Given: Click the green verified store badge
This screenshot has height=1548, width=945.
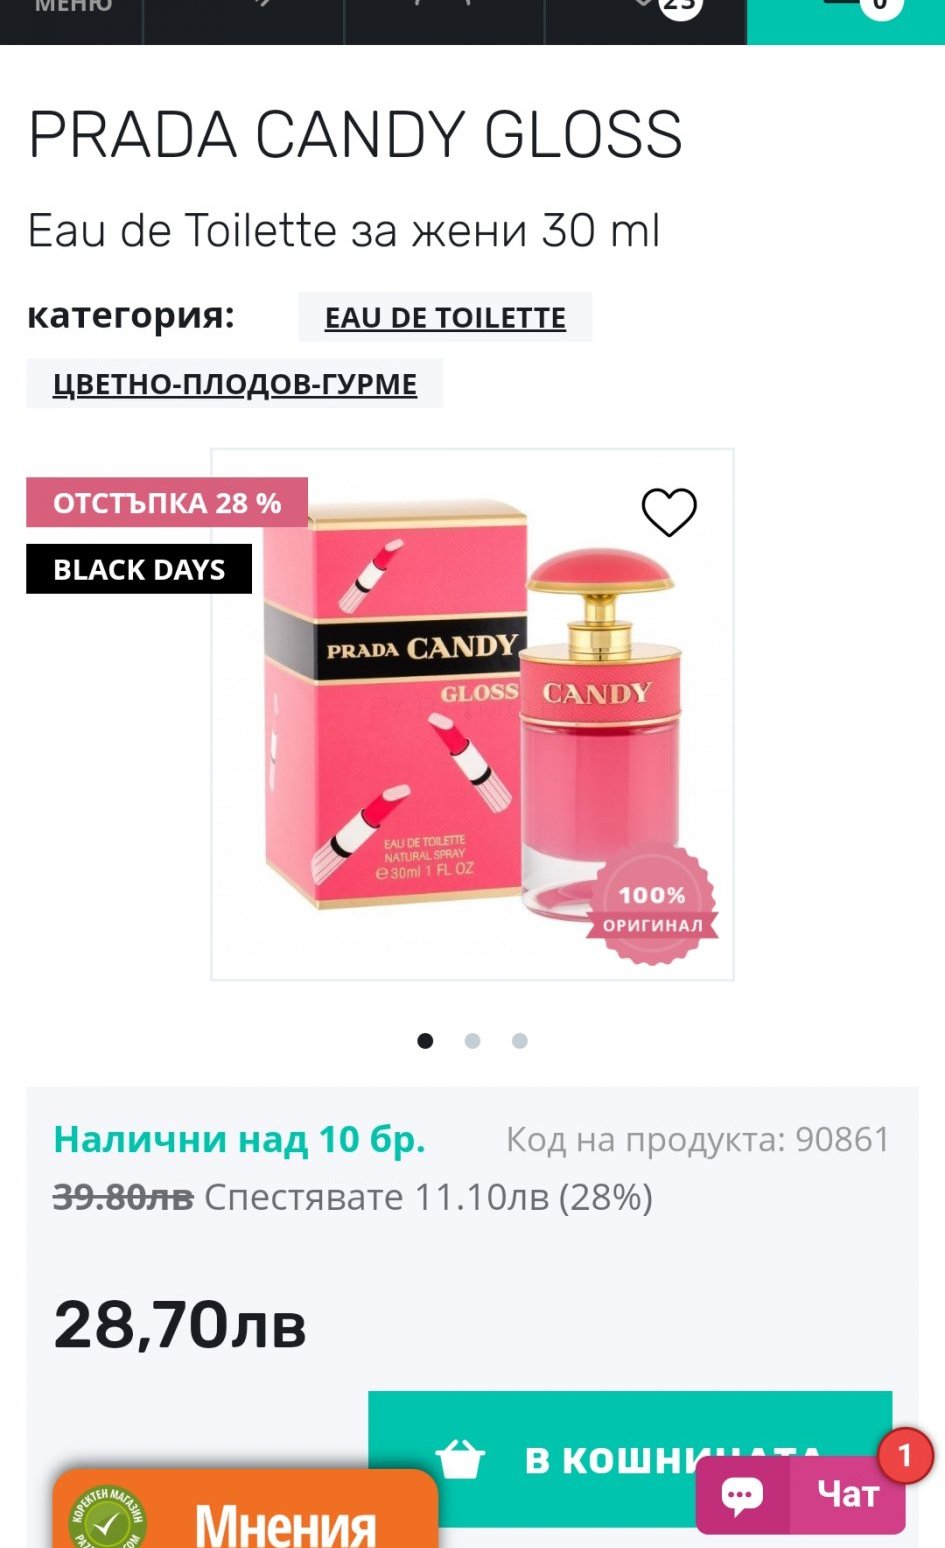Looking at the screenshot, I should point(108,1520).
